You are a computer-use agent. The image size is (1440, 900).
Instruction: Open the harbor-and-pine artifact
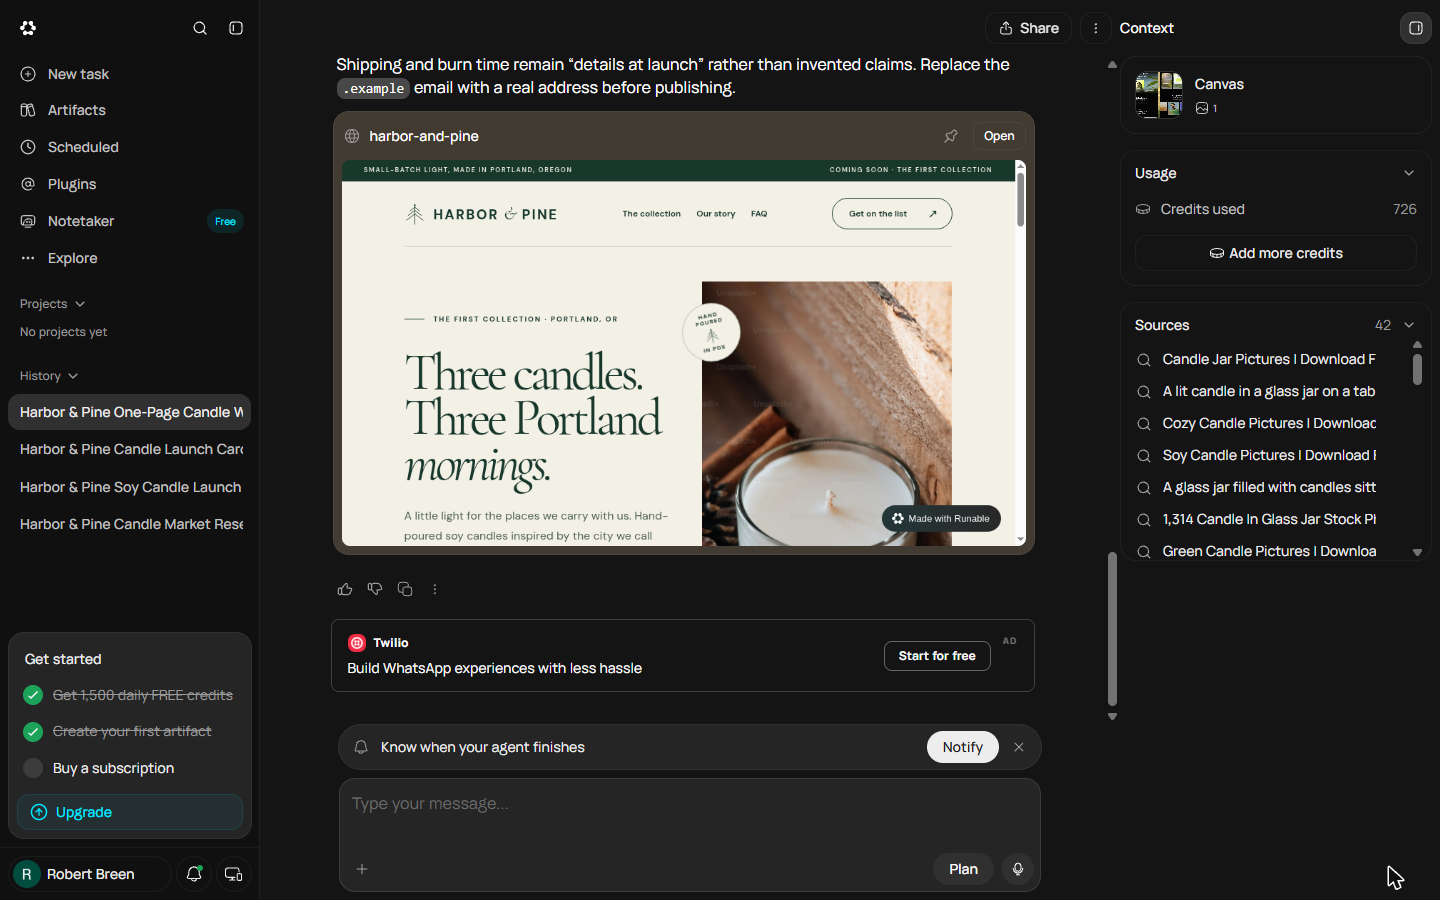[998, 136]
